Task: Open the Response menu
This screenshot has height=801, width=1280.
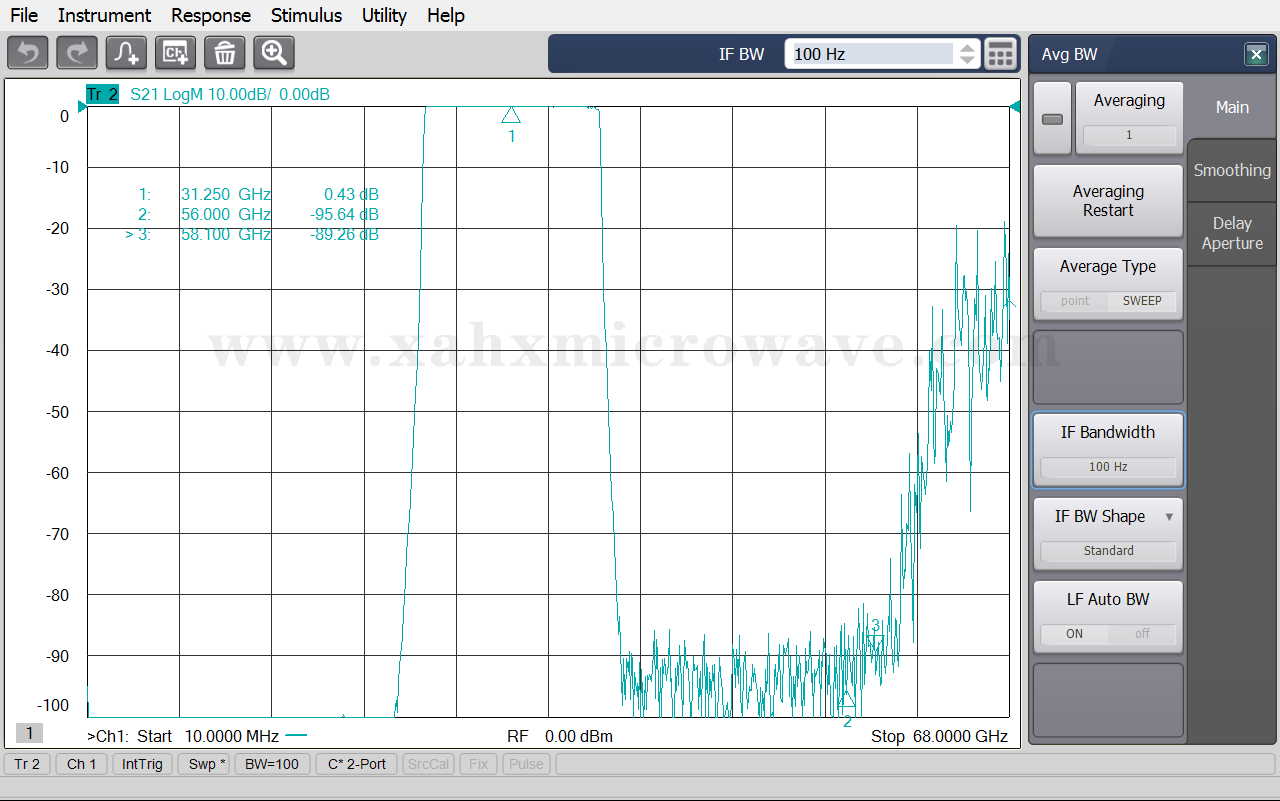Action: pos(211,15)
